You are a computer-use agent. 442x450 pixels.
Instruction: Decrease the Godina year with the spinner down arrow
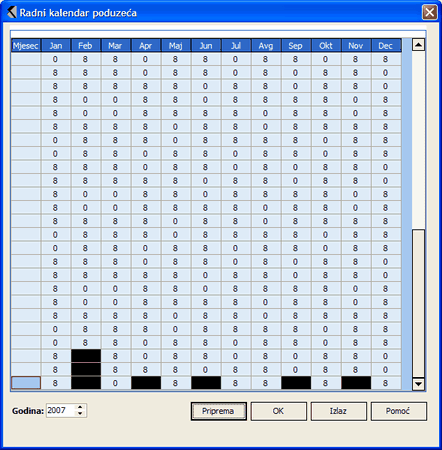[80, 414]
